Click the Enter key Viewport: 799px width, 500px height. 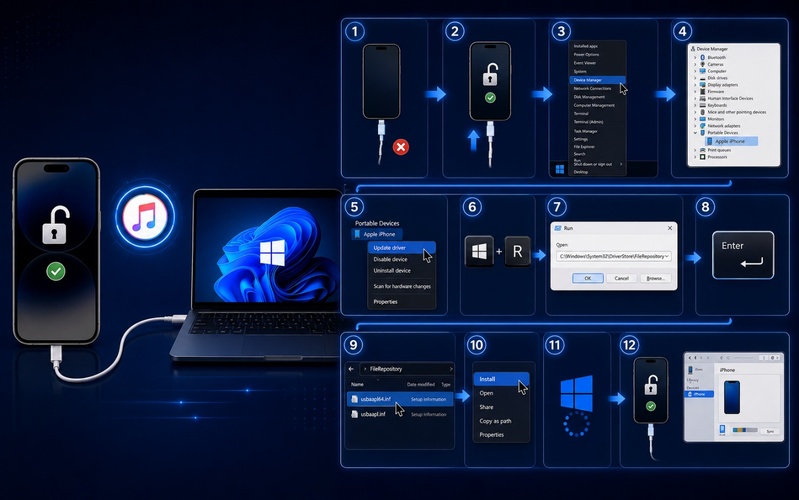pyautogui.click(x=743, y=255)
